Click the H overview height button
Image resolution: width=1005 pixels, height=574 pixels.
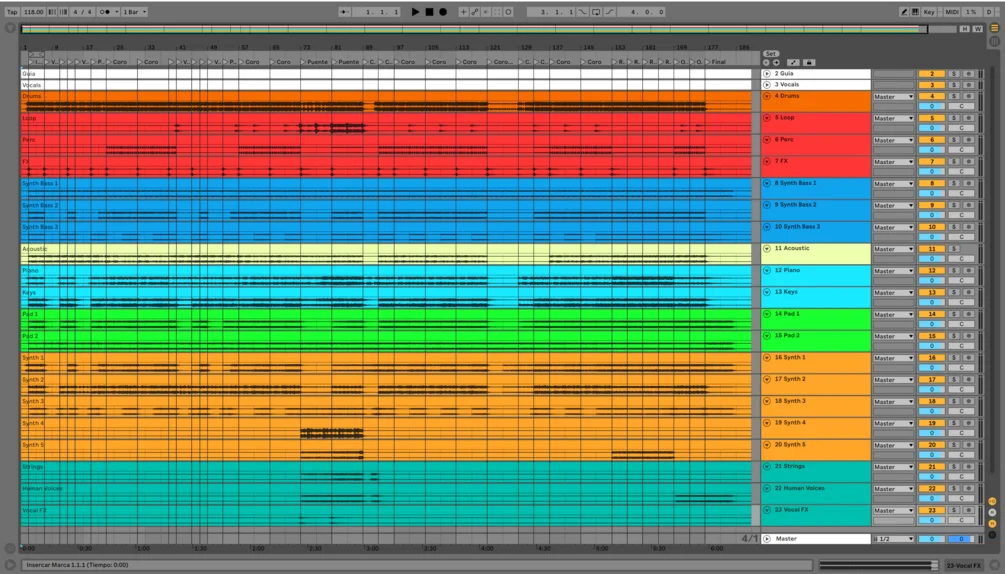coord(964,29)
